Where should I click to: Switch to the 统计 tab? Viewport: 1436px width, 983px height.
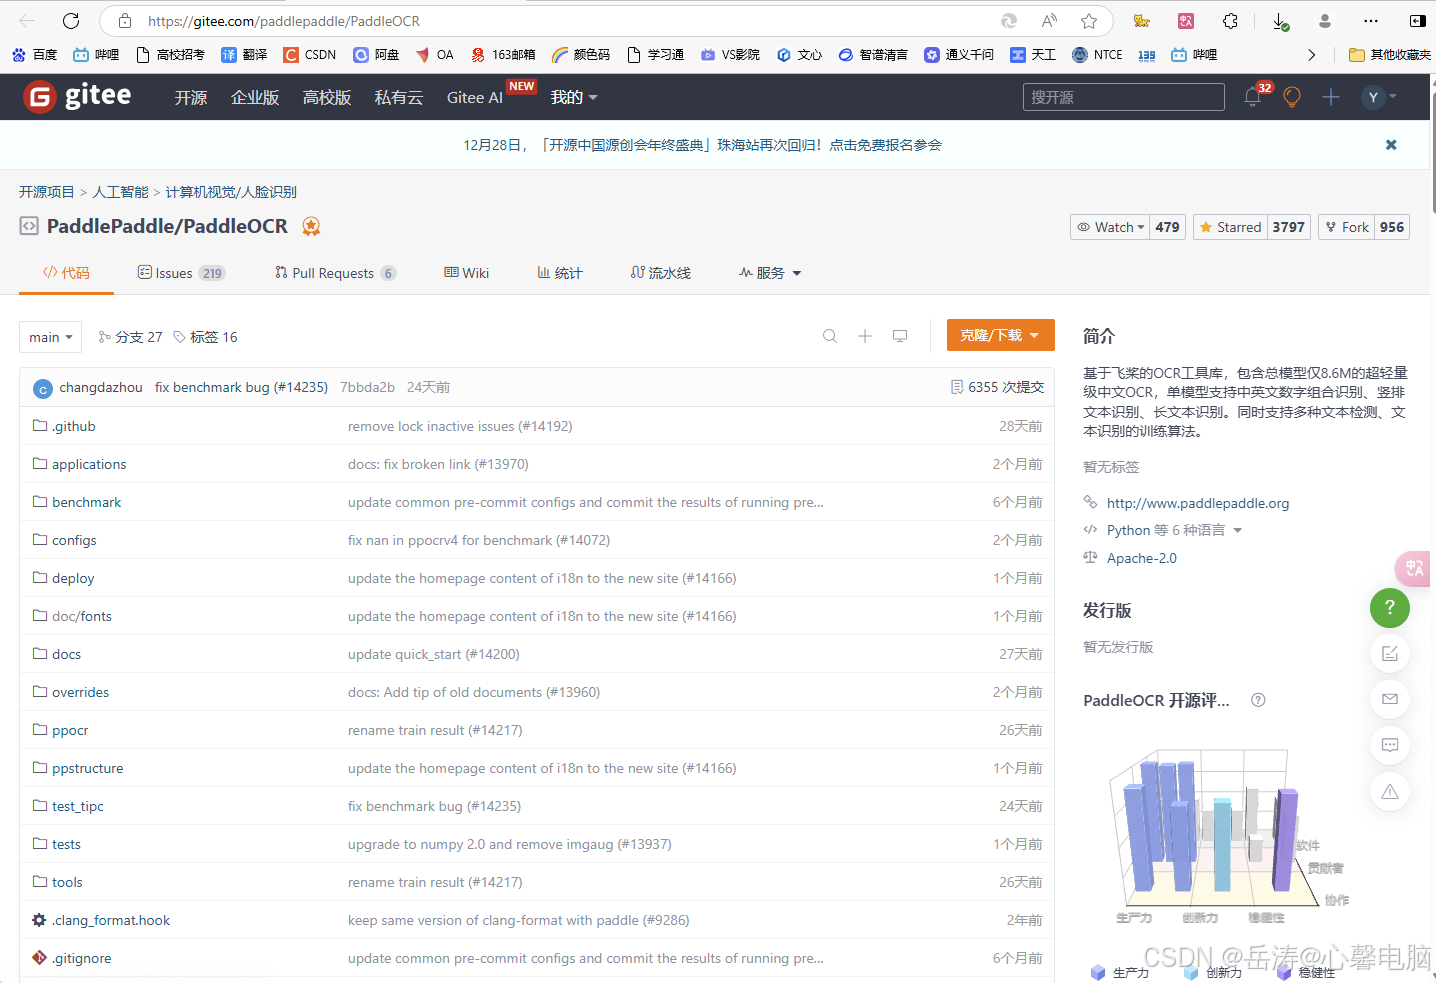559,273
